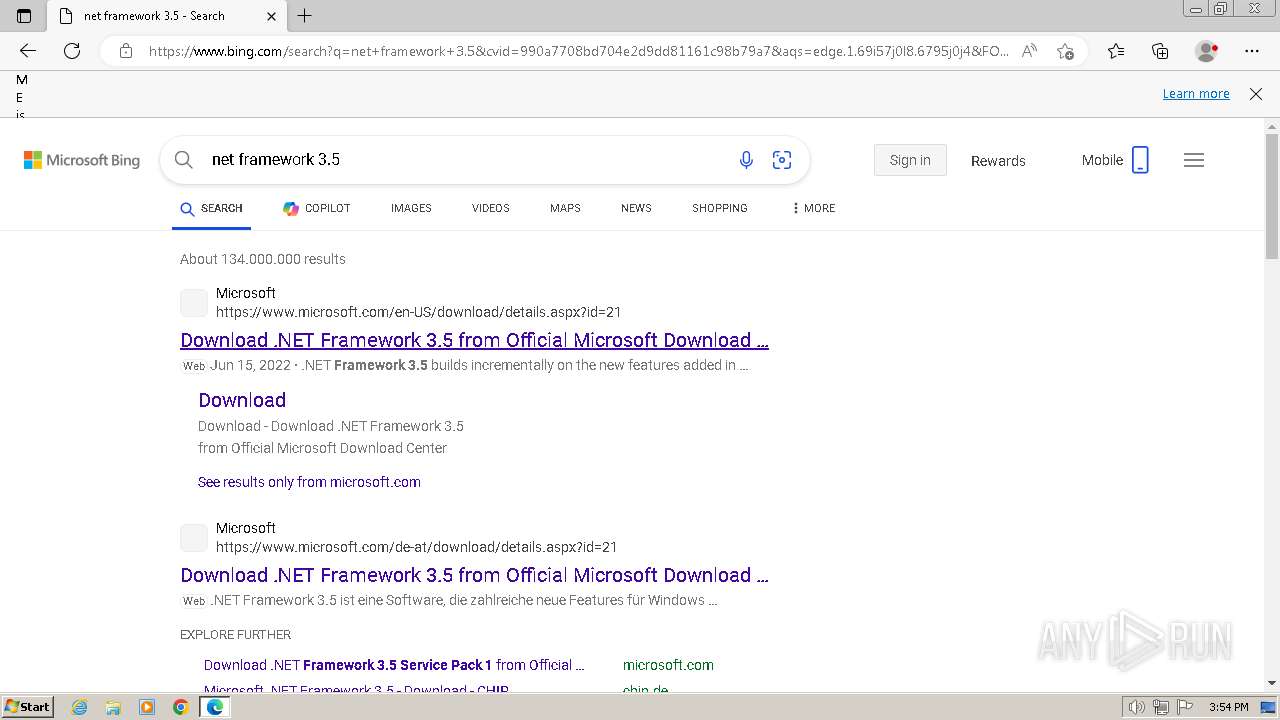Open second 'Download .NET Framework 3.5' result title
The image size is (1280, 720).
pos(474,575)
